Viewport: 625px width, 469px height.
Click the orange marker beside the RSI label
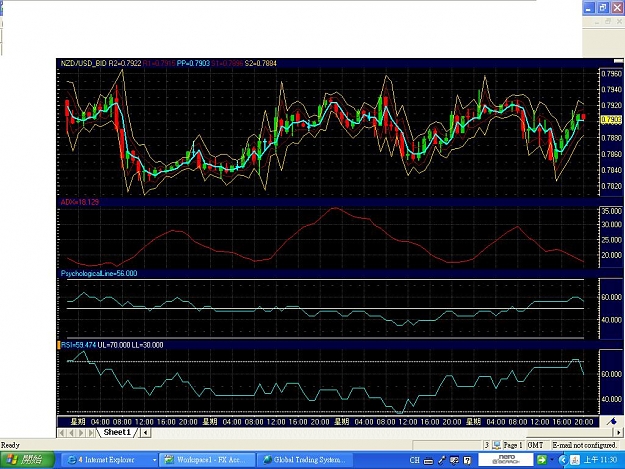pos(59,345)
